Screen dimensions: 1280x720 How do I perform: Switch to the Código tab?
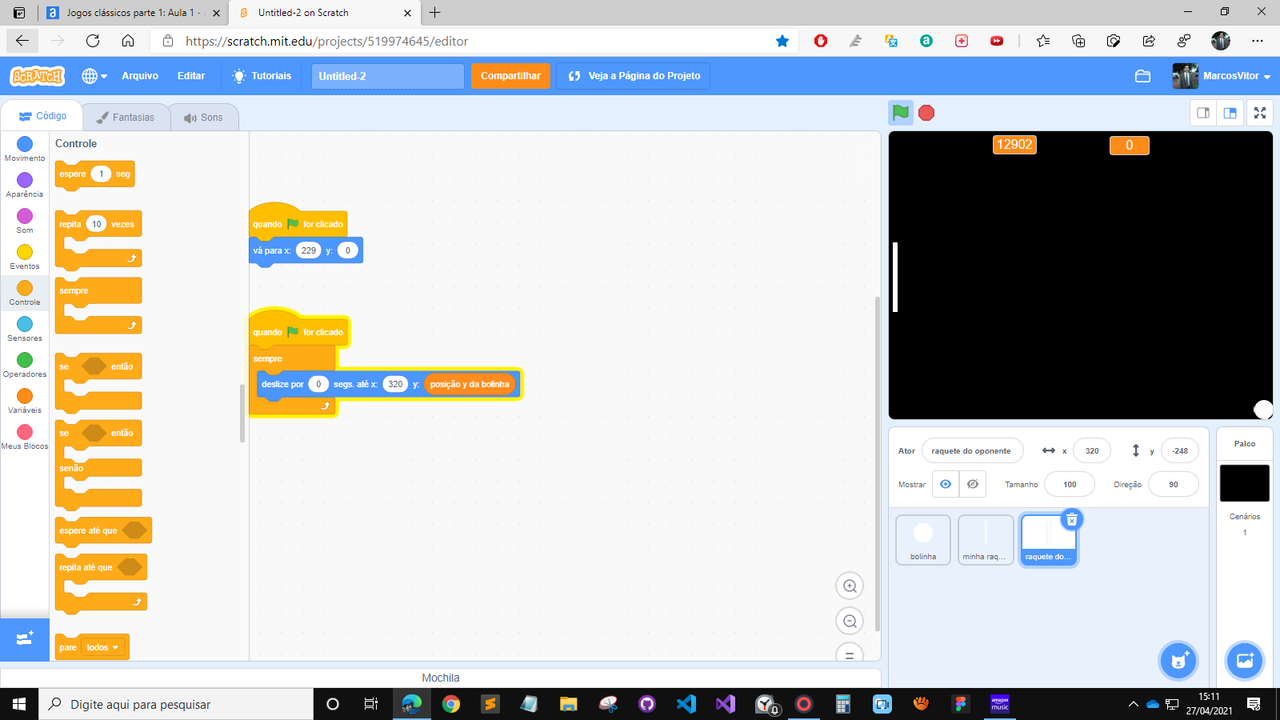coord(42,116)
